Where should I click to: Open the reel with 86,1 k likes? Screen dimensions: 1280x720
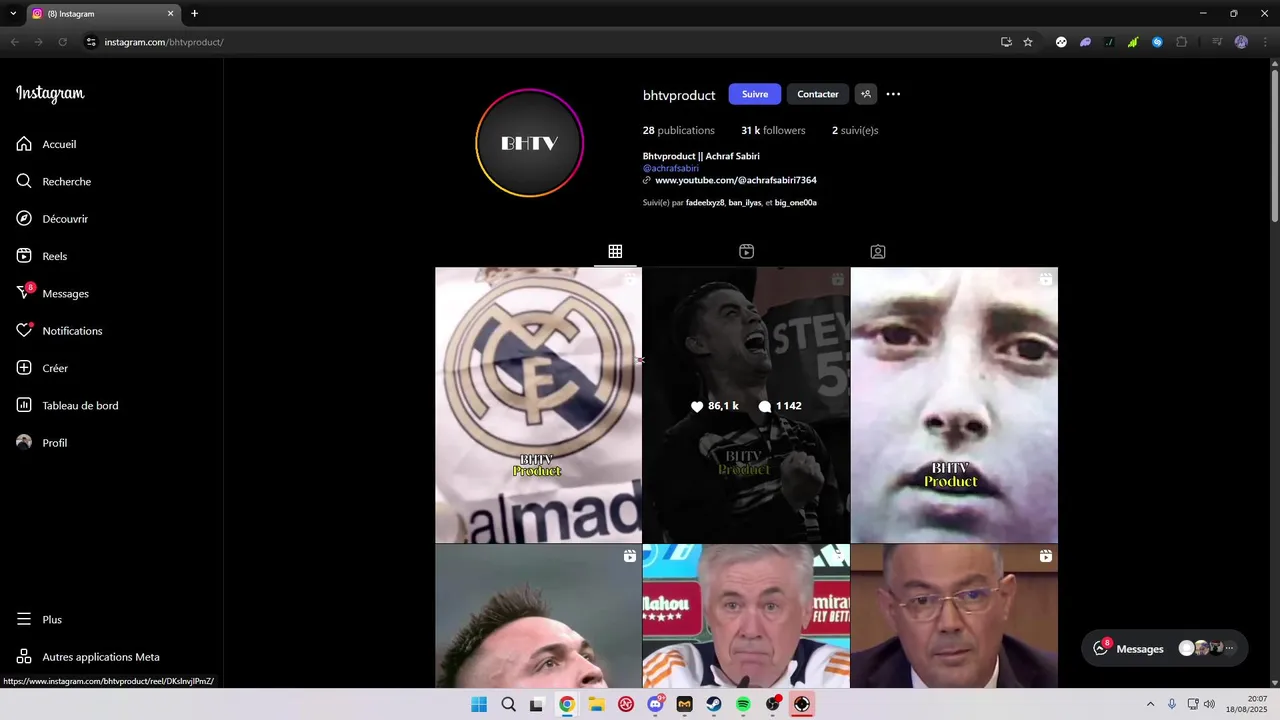(x=746, y=405)
